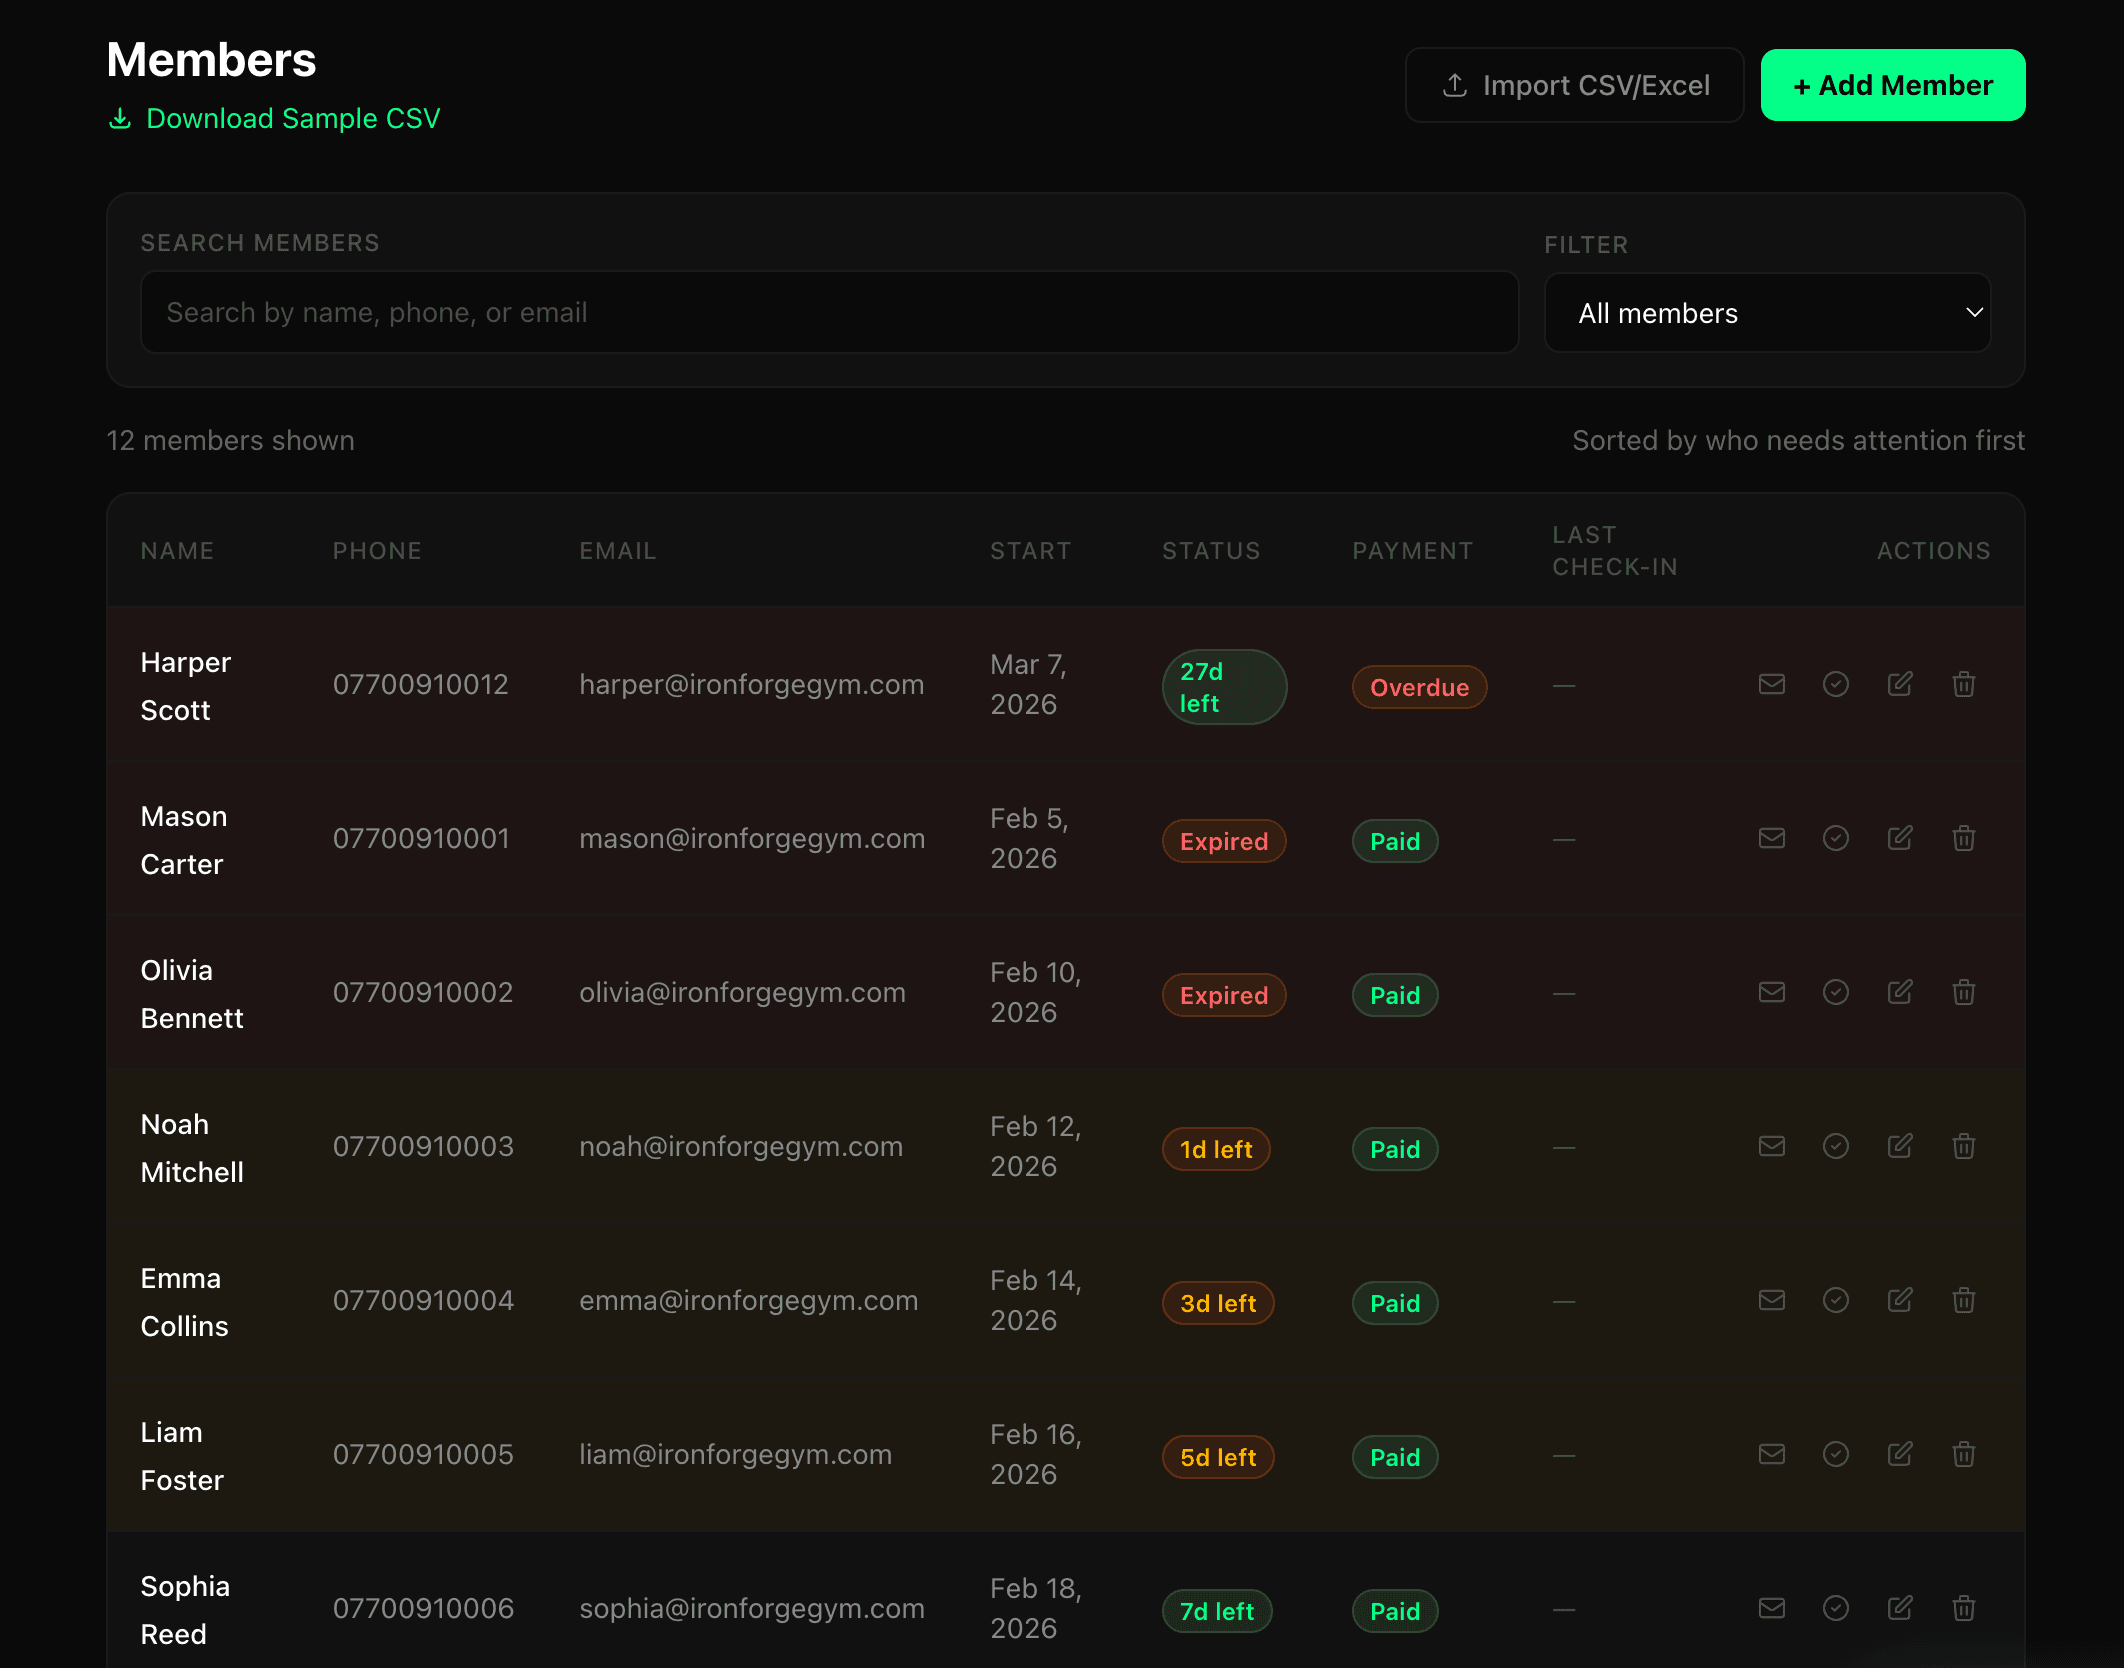Send an email to Emma Collins
Viewport: 2124px width, 1668px height.
(1771, 1301)
